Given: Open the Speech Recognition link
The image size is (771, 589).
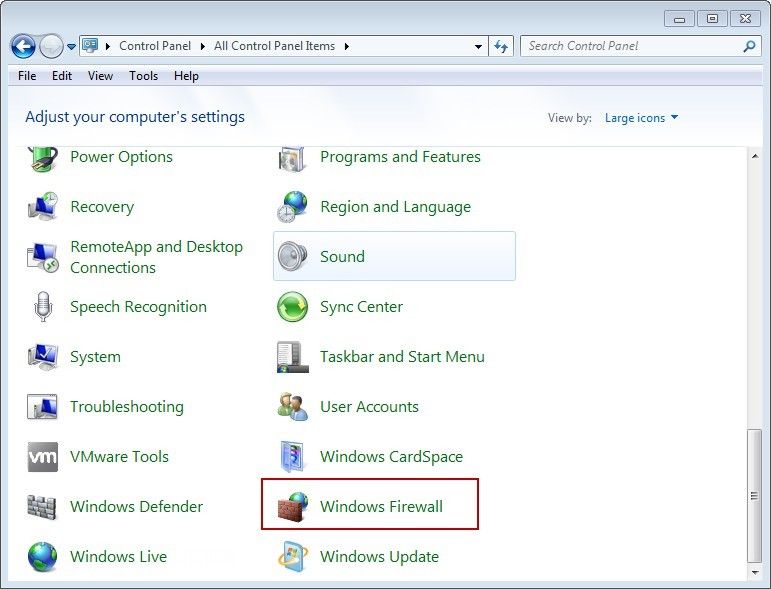Looking at the screenshot, I should [x=138, y=307].
